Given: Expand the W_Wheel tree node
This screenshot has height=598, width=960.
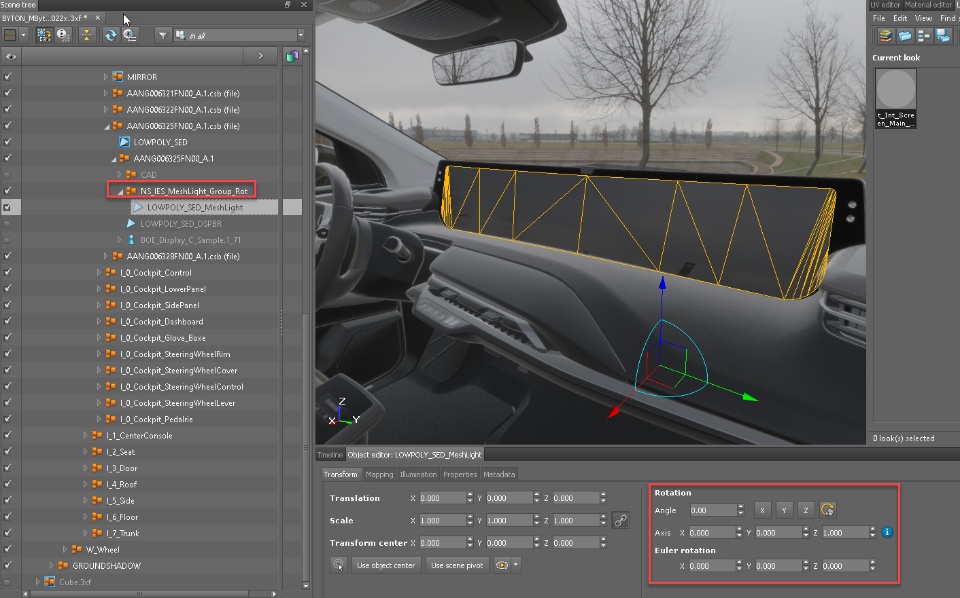Looking at the screenshot, I should (x=65, y=550).
